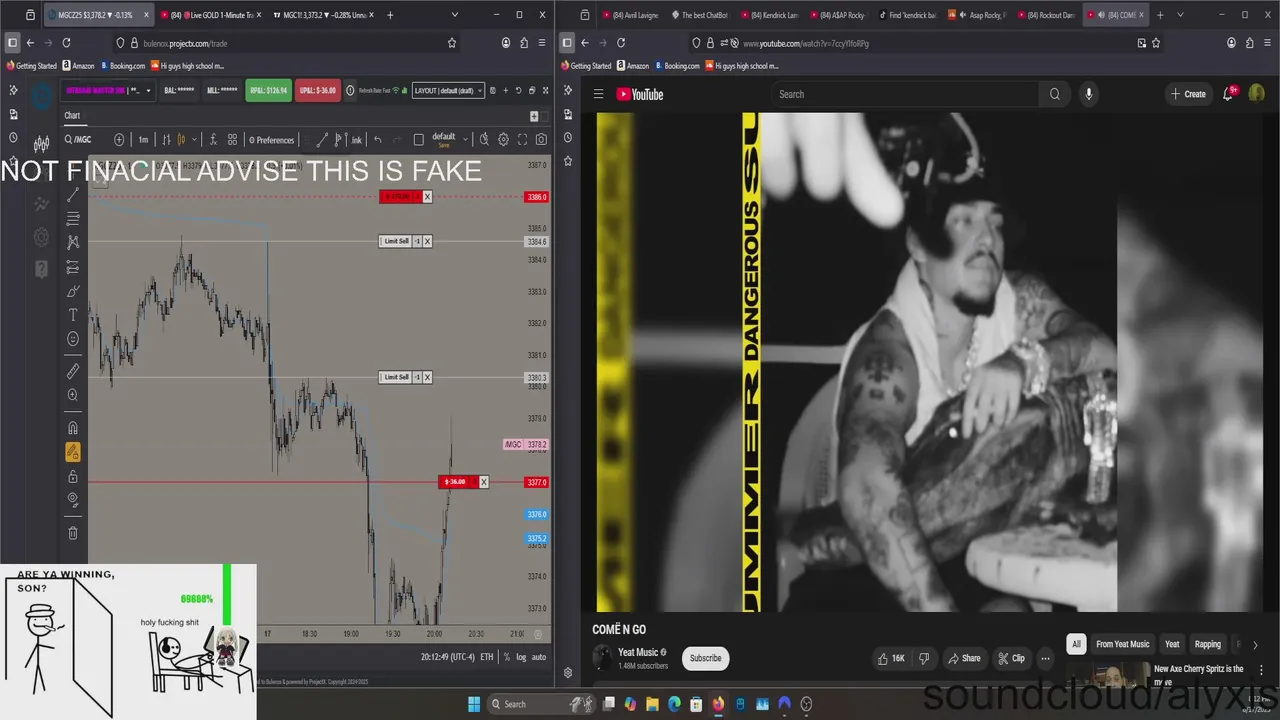This screenshot has width=1280, height=720.
Task: Toggle the highlighted stay-in-drawing-mode pencil
Action: point(73,452)
